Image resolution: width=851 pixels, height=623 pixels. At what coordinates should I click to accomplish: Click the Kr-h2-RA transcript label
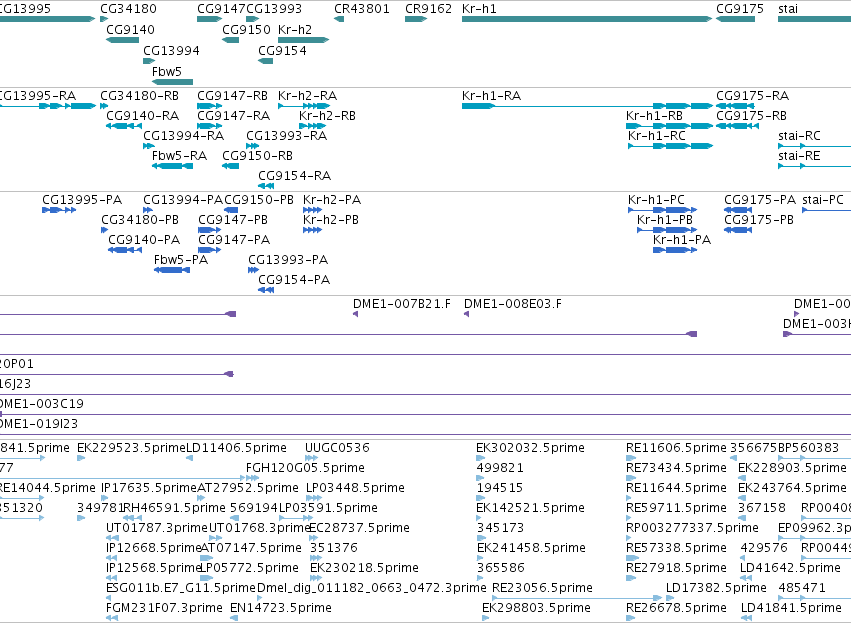pyautogui.click(x=307, y=96)
